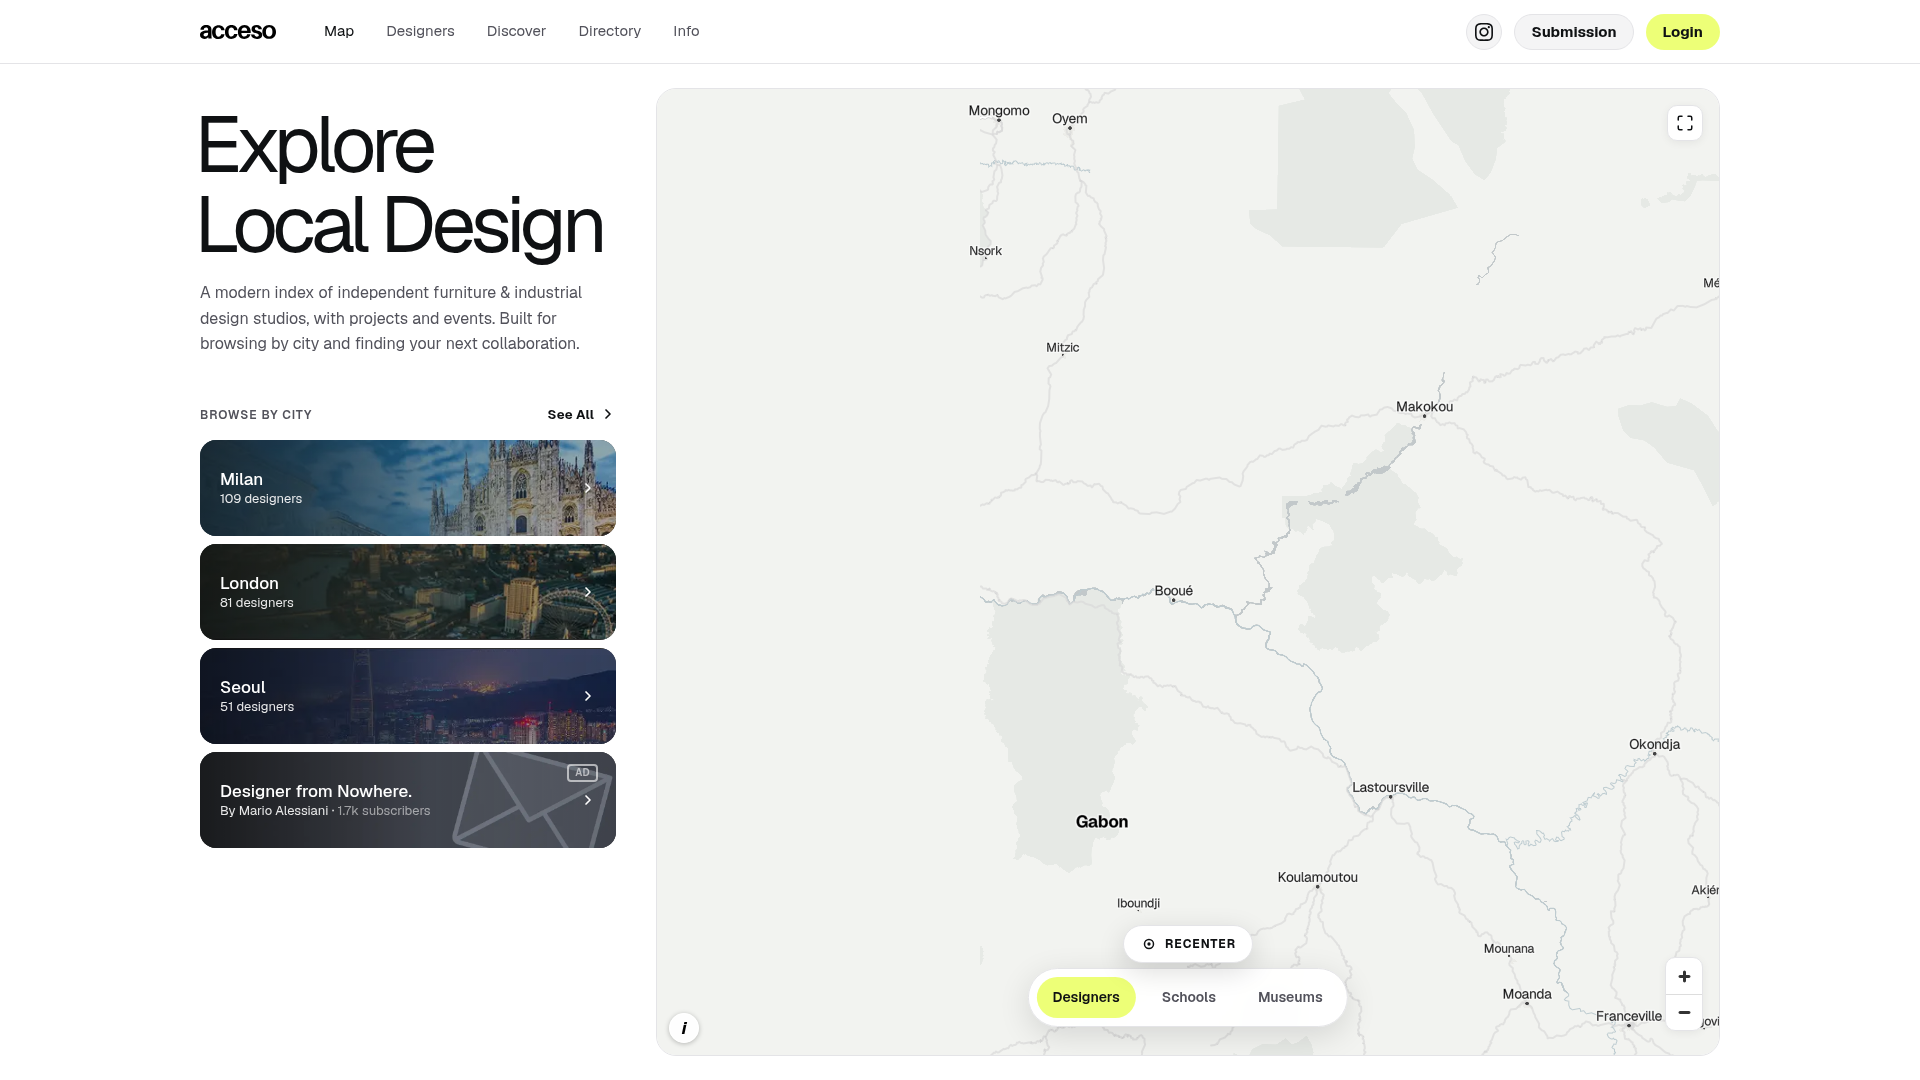This screenshot has width=1920, height=1080.
Task: Click Iboundji label on map
Action: [x=1139, y=903]
